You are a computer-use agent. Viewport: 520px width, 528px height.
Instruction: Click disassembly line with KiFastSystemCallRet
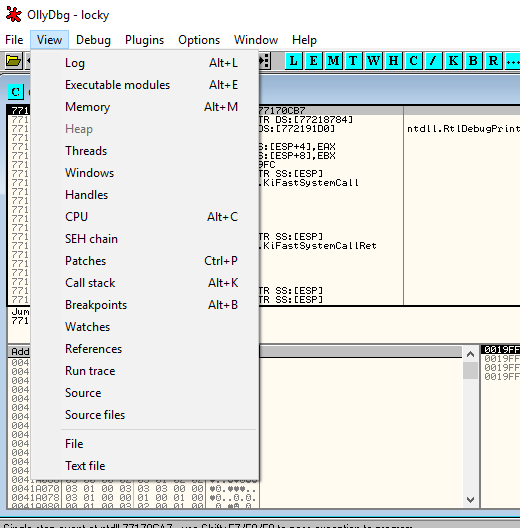(317, 246)
